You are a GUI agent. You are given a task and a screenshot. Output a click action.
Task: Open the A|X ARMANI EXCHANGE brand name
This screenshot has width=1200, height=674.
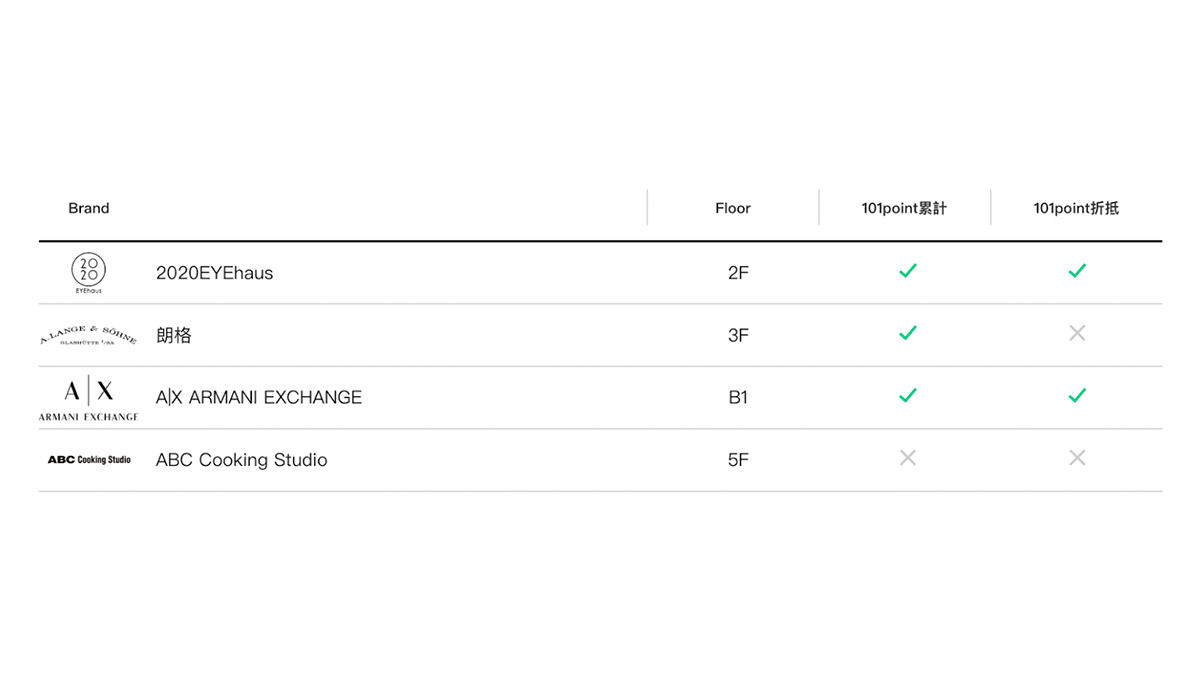click(259, 398)
